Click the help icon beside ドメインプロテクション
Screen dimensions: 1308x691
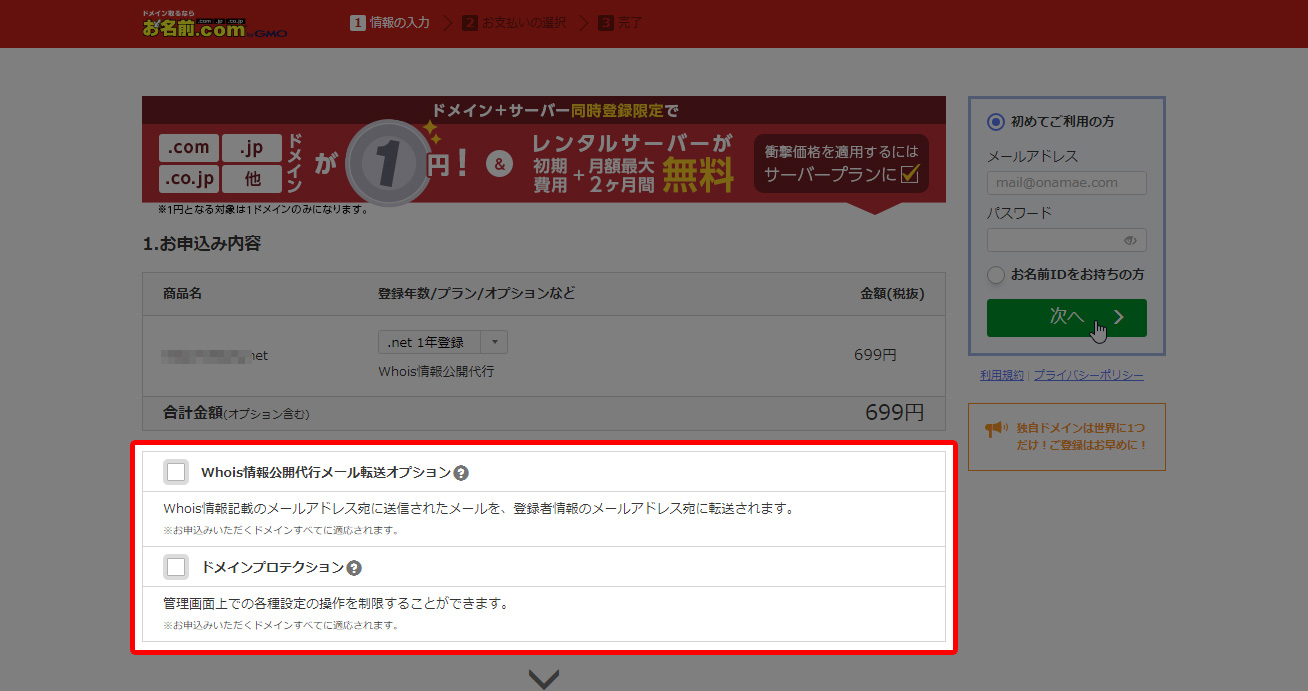tap(354, 568)
